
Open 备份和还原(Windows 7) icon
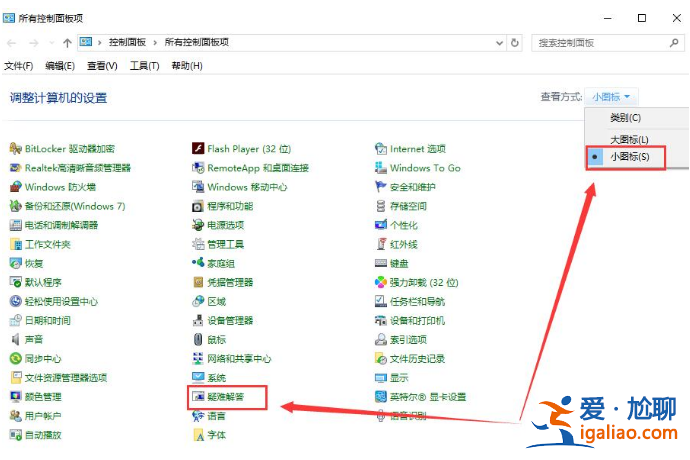coord(15,206)
